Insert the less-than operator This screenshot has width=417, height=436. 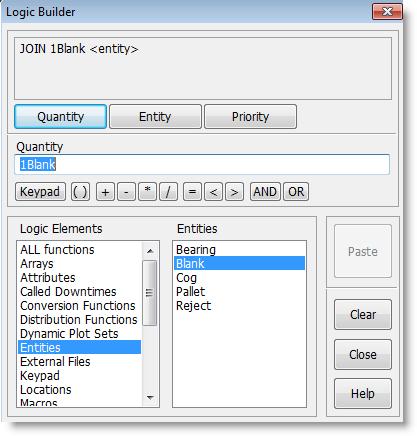[213, 192]
